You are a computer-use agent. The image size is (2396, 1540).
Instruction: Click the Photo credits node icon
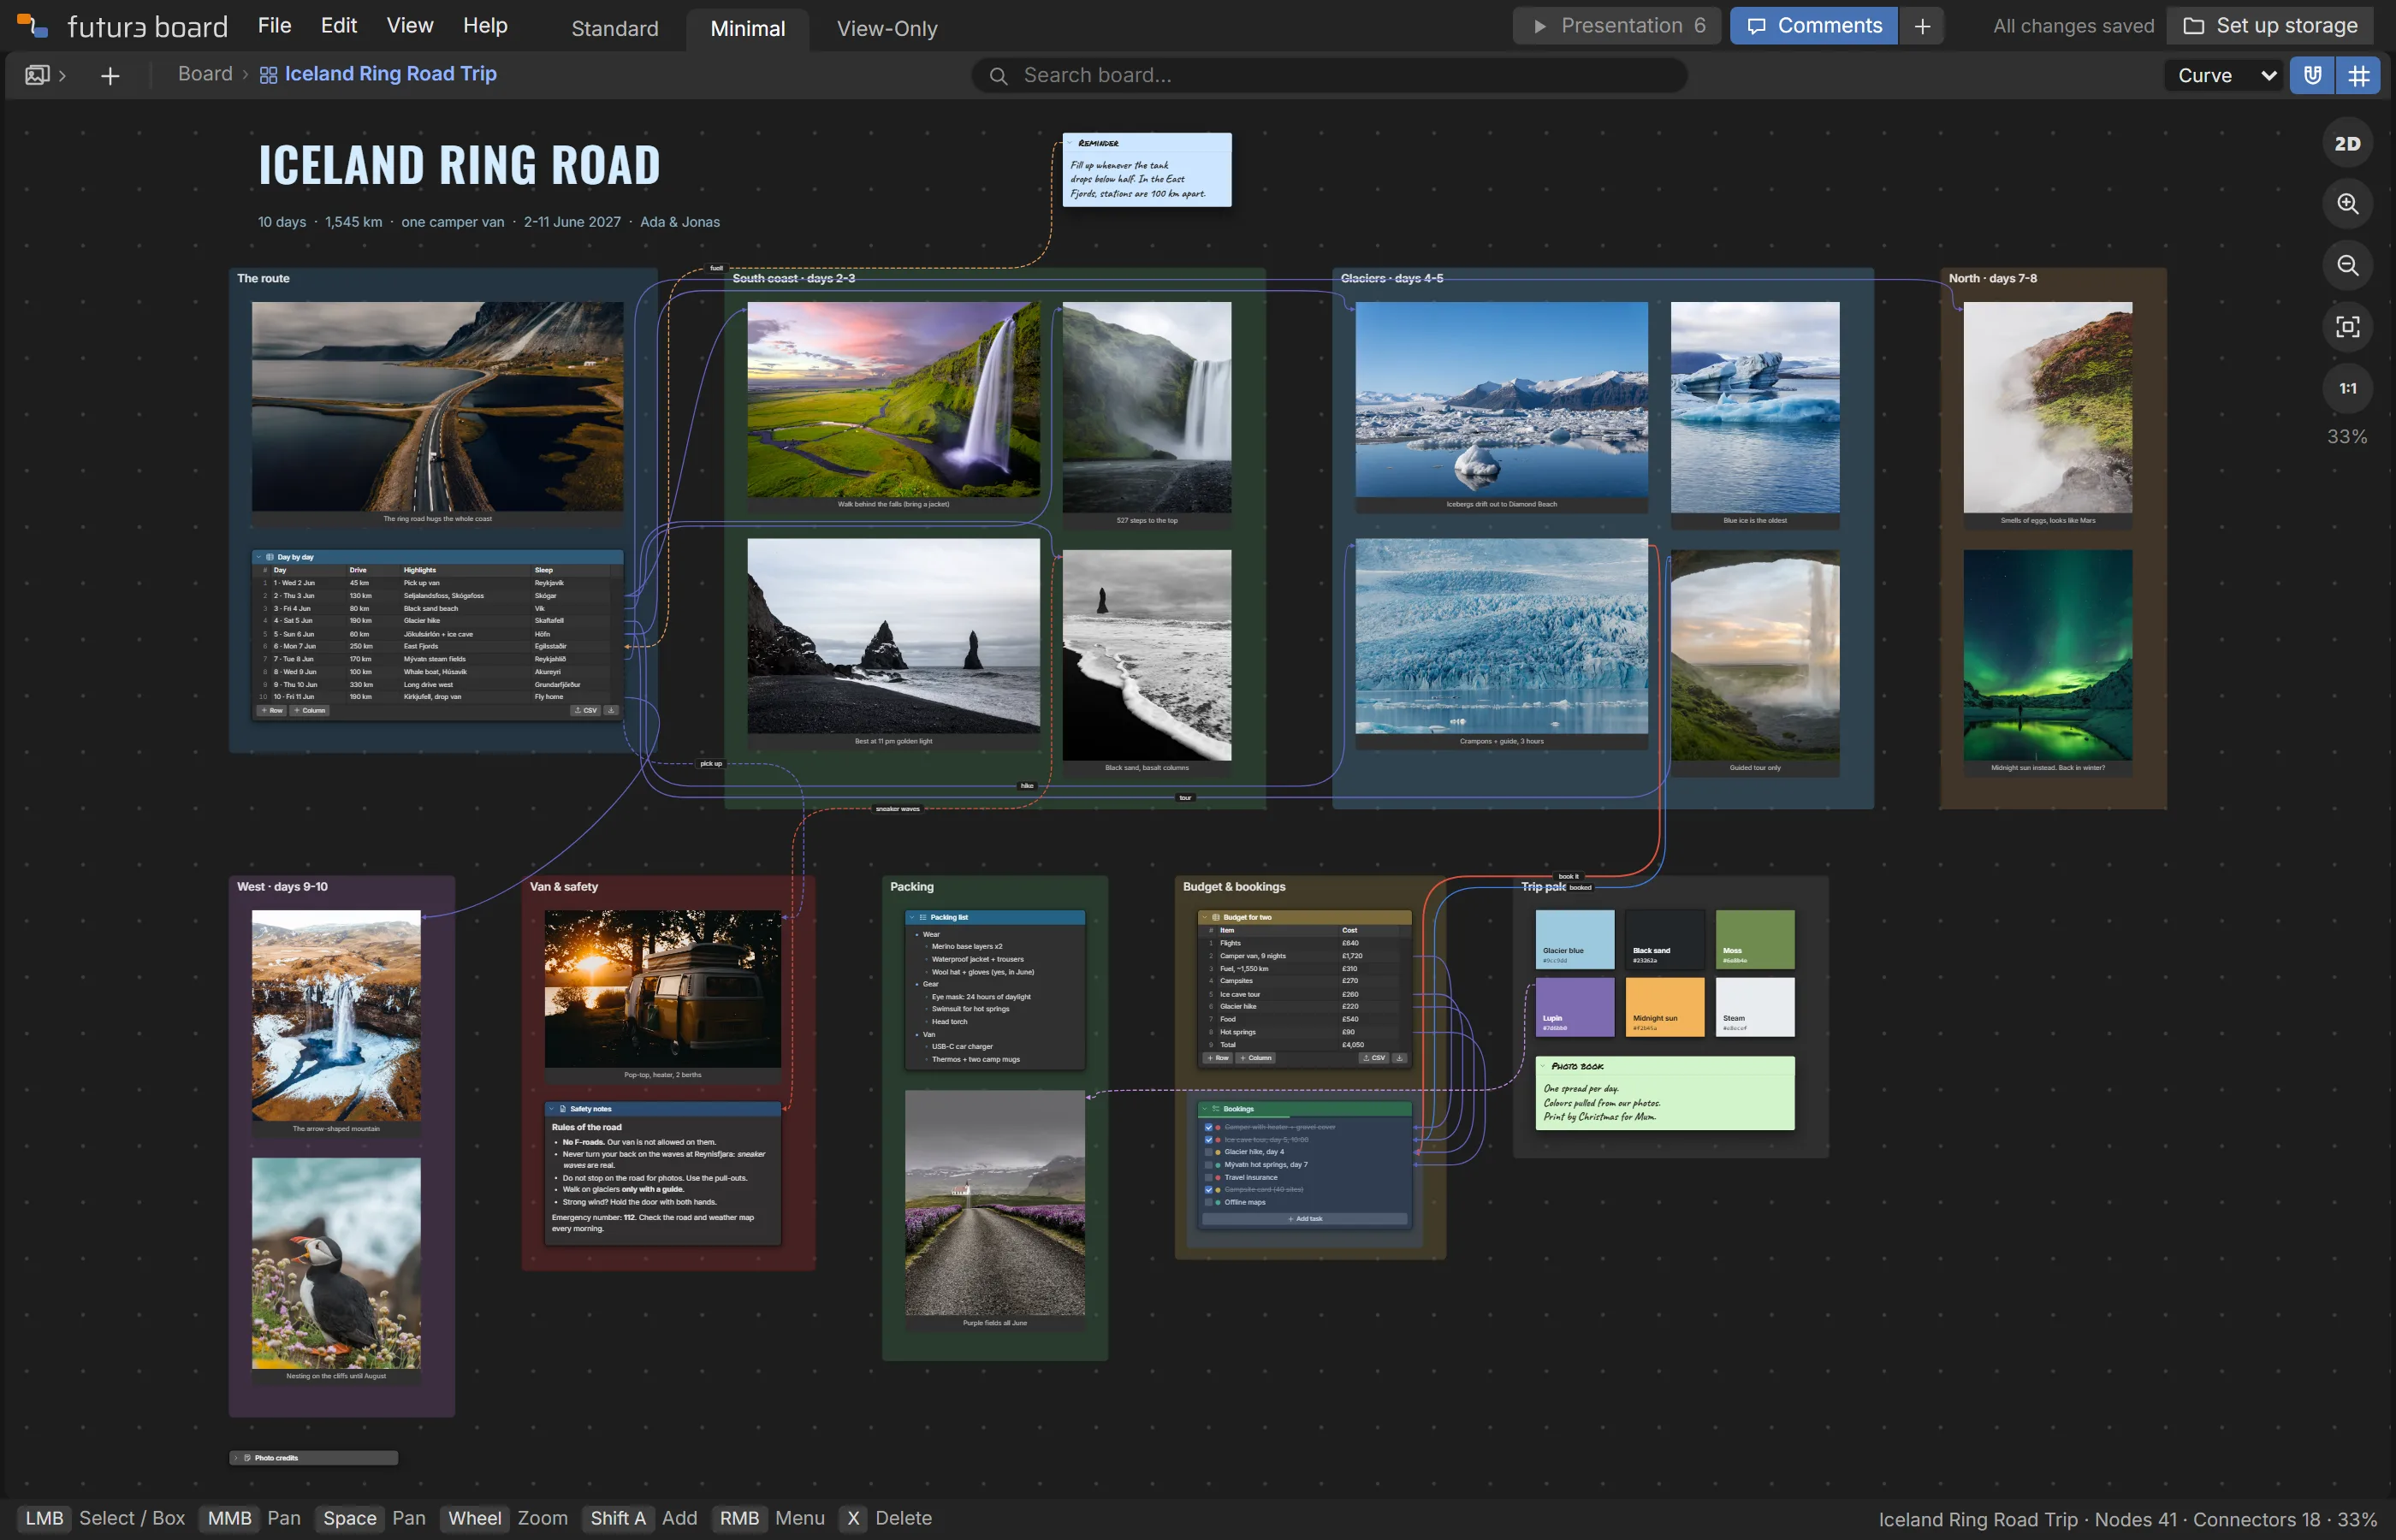[247, 1458]
